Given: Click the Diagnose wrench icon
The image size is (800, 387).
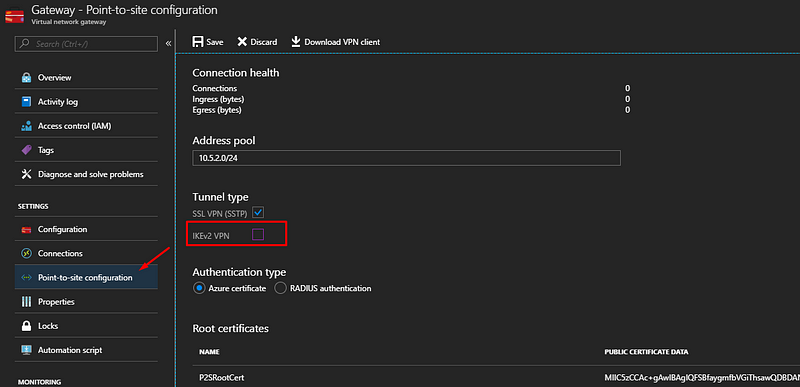Looking at the screenshot, I should 26,174.
